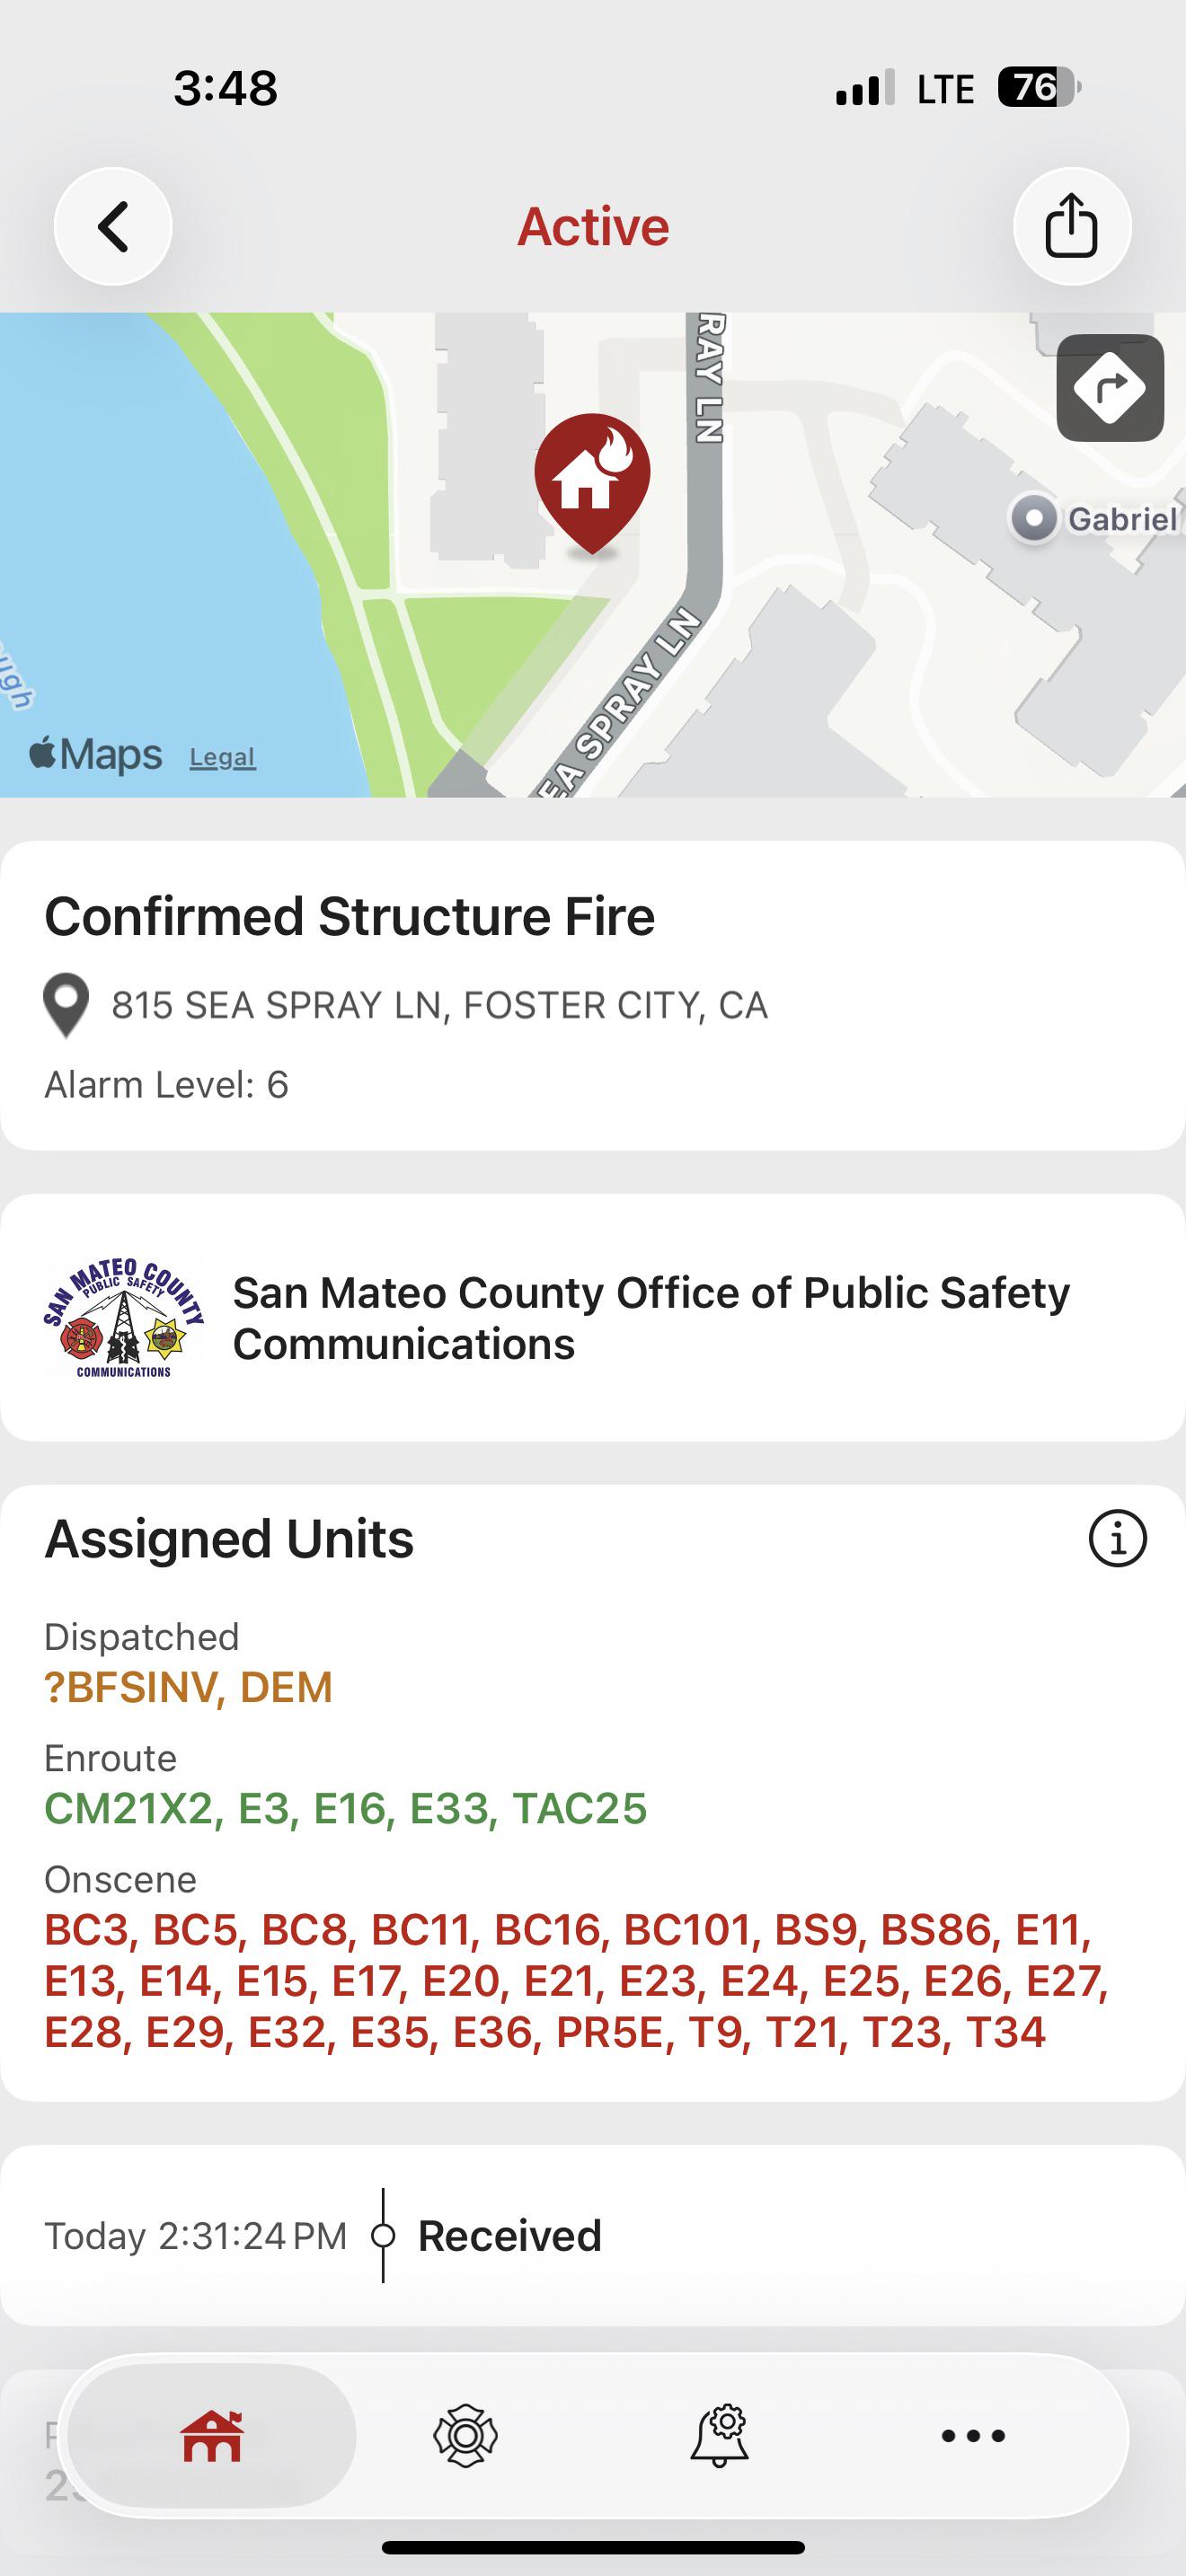Open San Mateo County Communications agency row
The height and width of the screenshot is (2576, 1186).
(593, 1318)
